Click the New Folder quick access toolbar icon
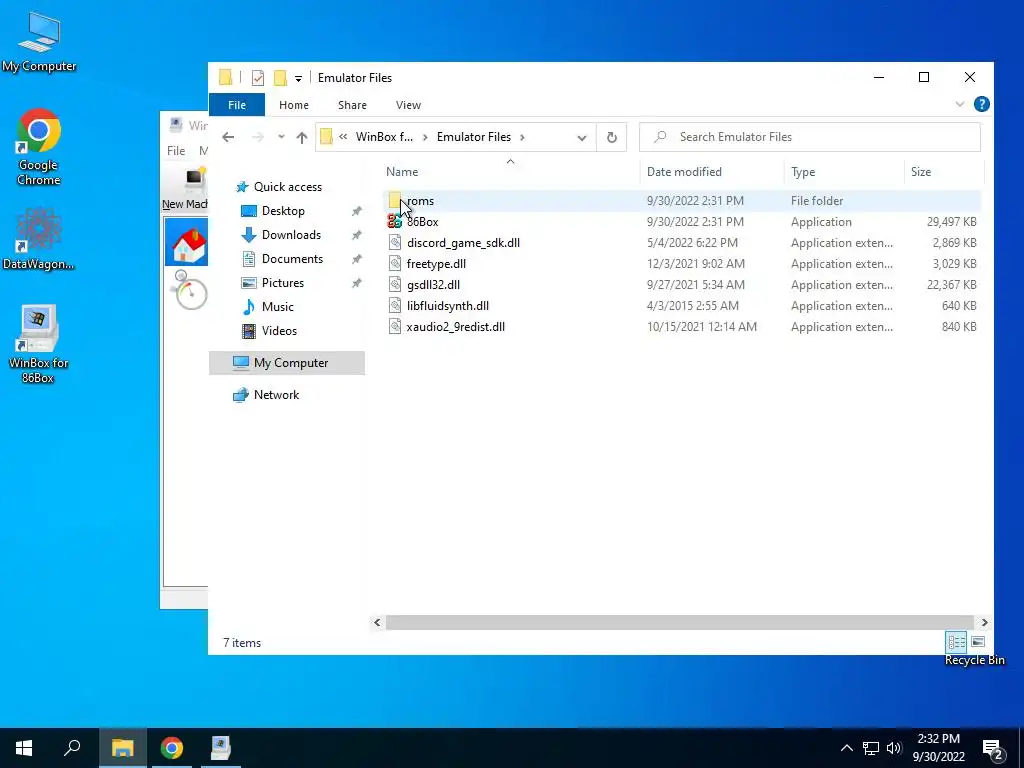Image resolution: width=1024 pixels, height=768 pixels. 280,78
